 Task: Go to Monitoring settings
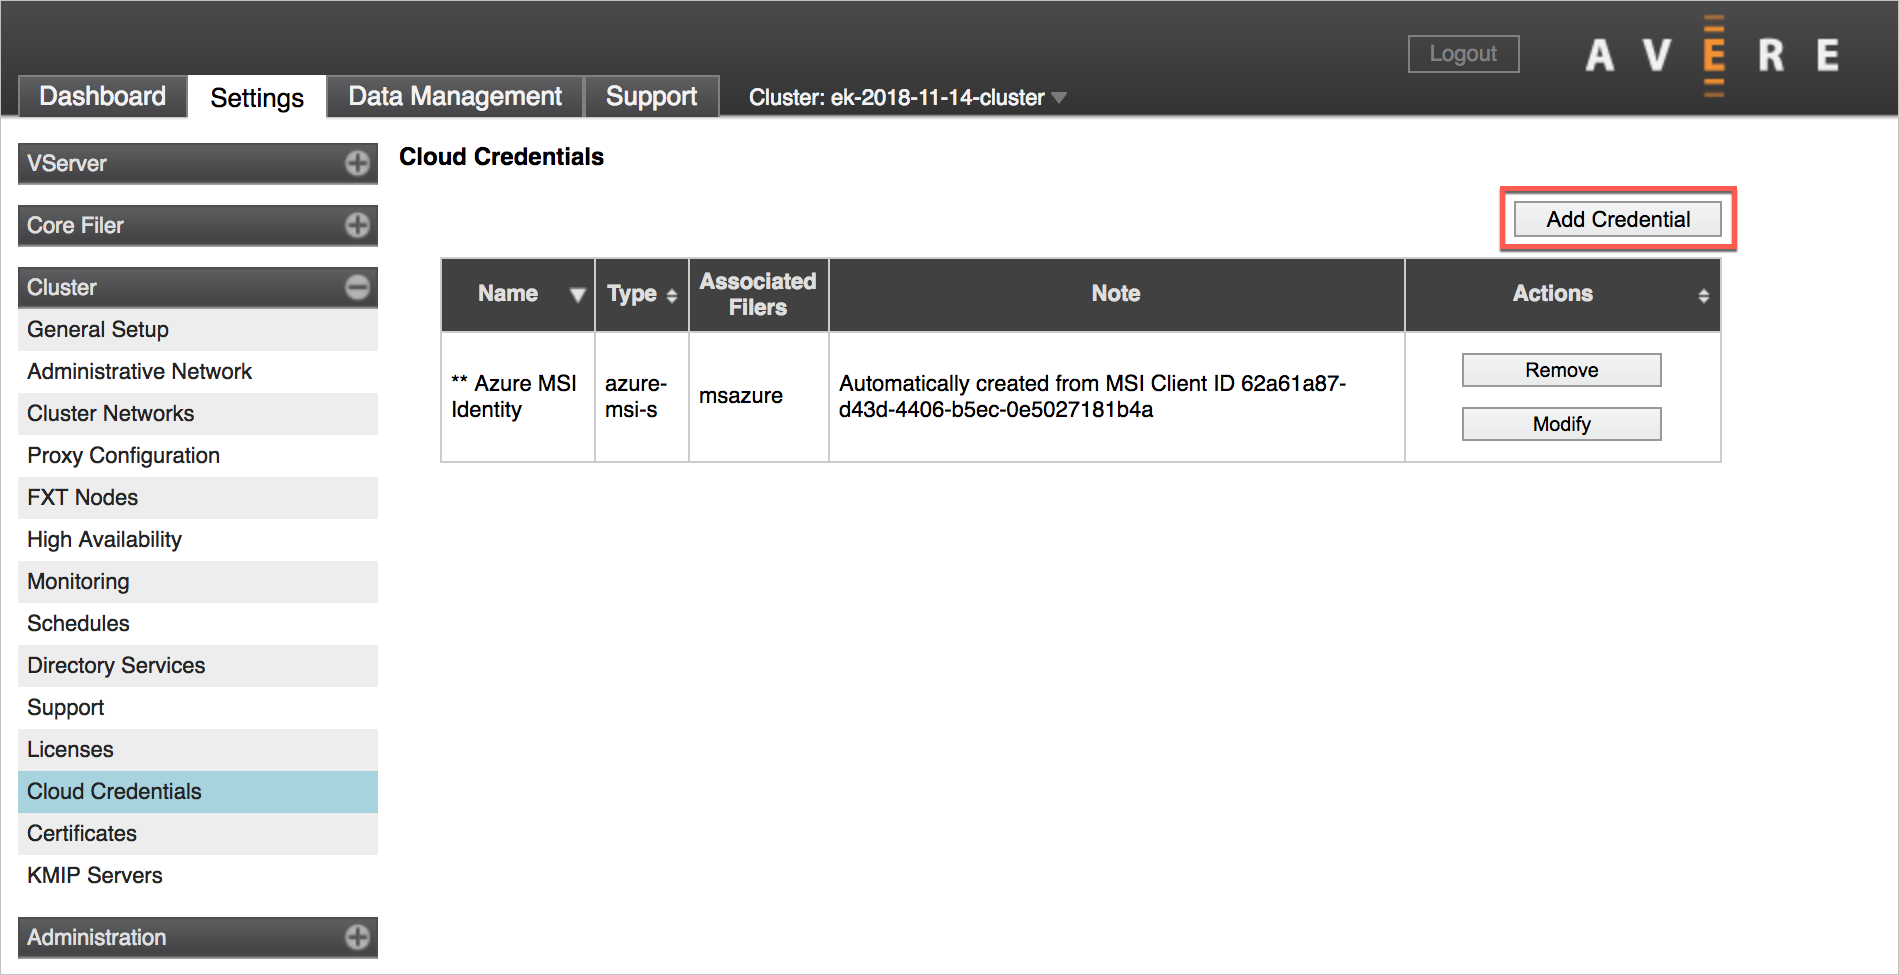(x=198, y=582)
